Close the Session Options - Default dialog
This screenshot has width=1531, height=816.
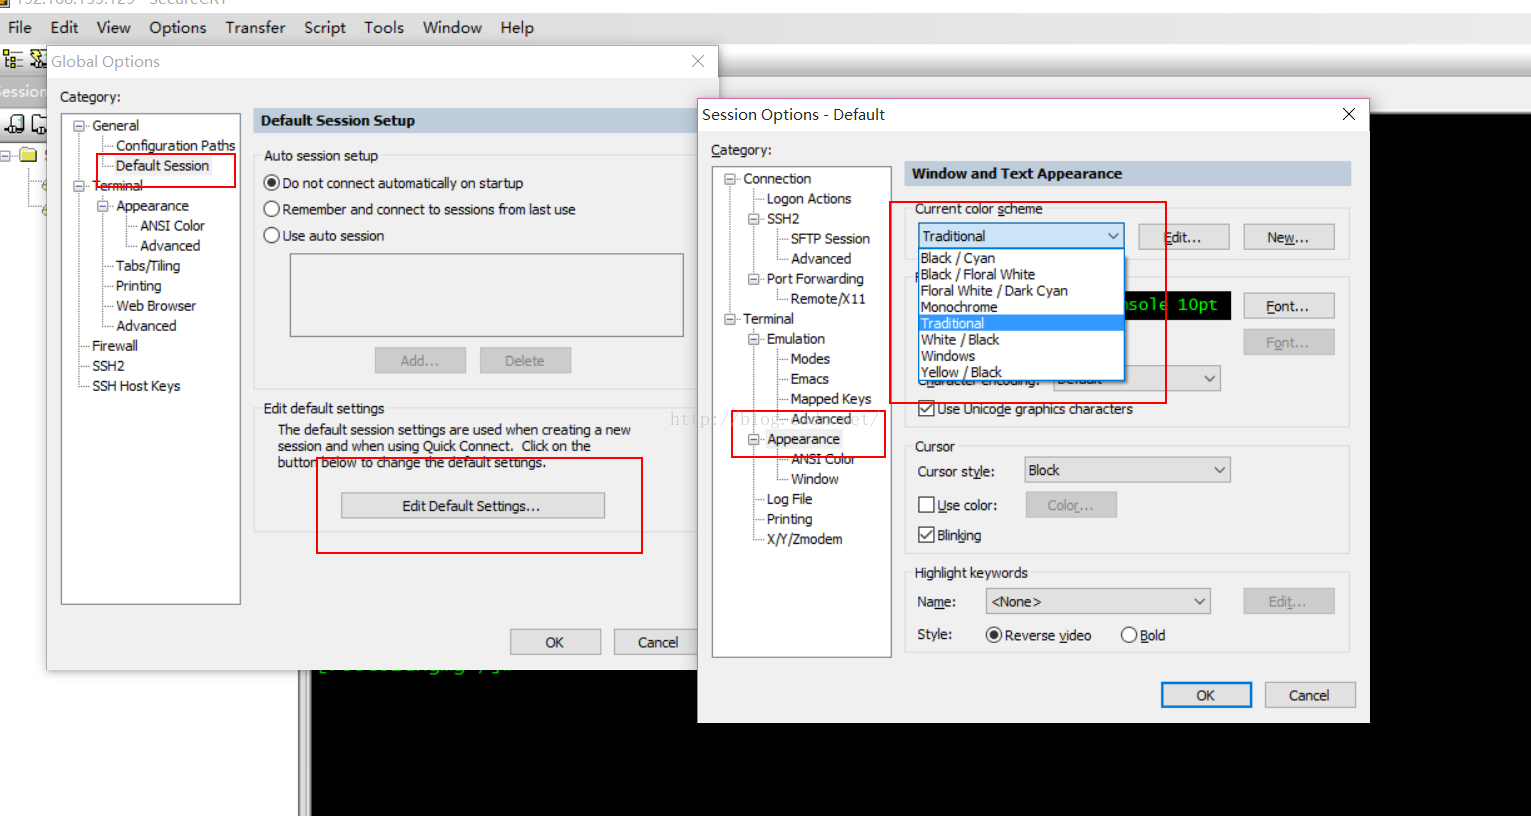tap(1349, 114)
